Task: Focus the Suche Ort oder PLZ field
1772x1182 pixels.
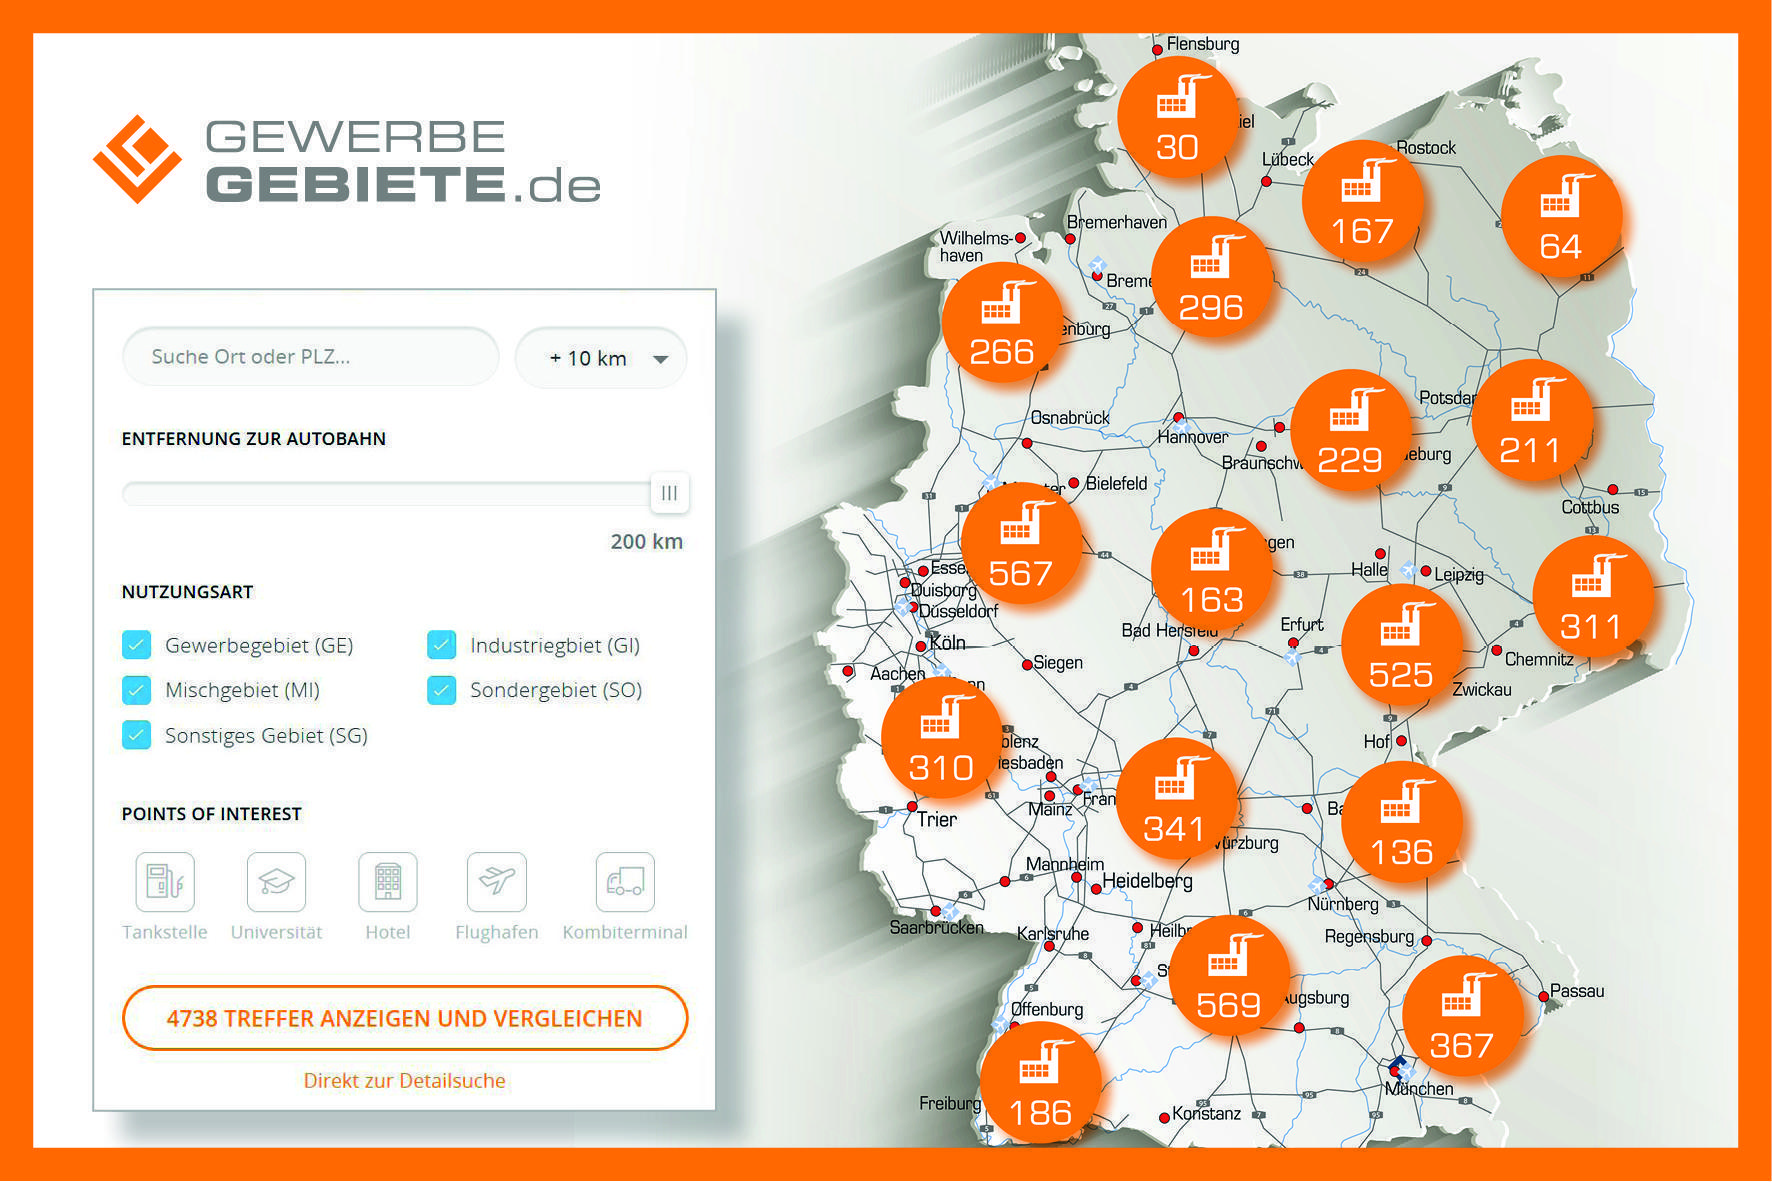Action: [310, 356]
